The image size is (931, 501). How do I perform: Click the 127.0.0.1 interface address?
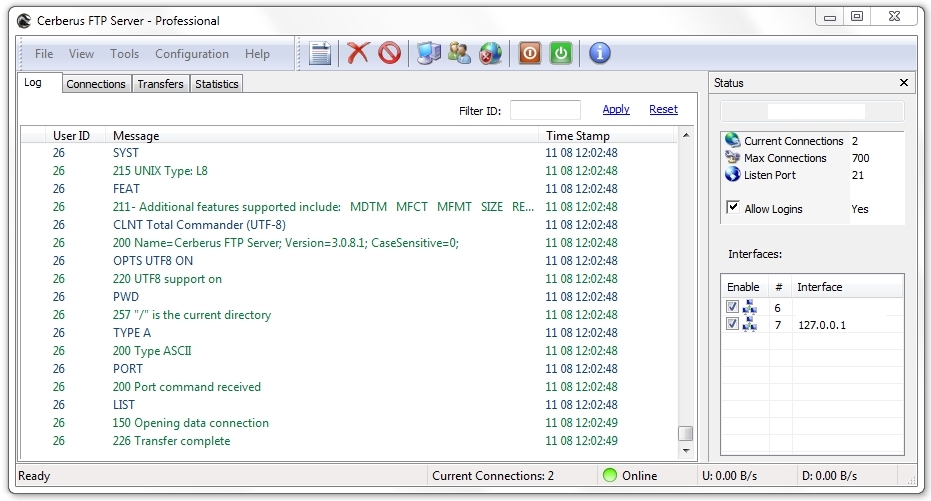(822, 325)
